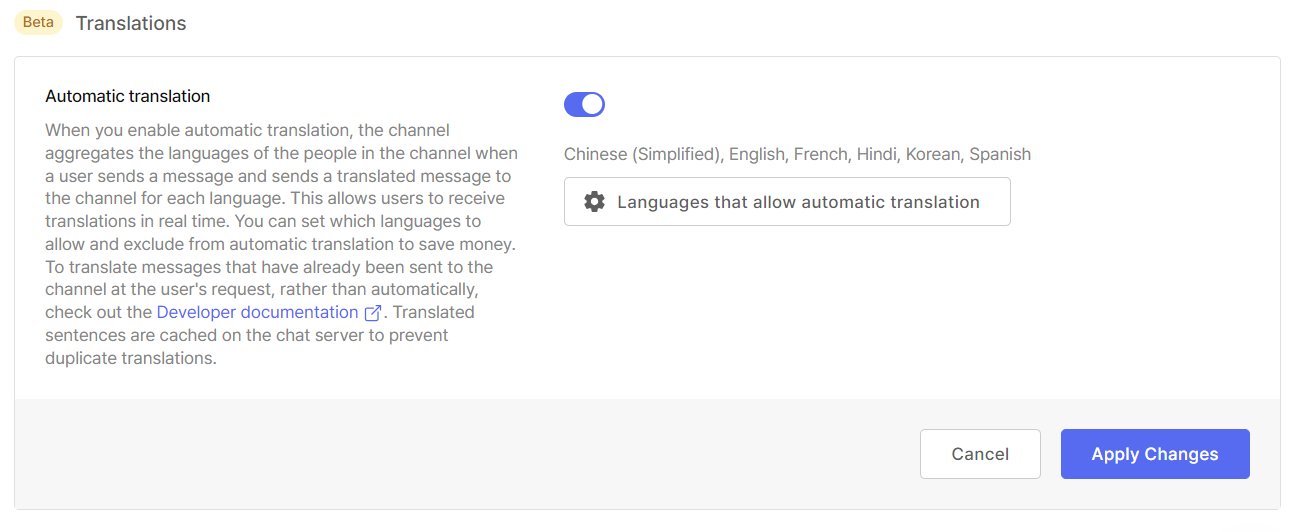Click the automatic translation description paragraph

[282, 244]
